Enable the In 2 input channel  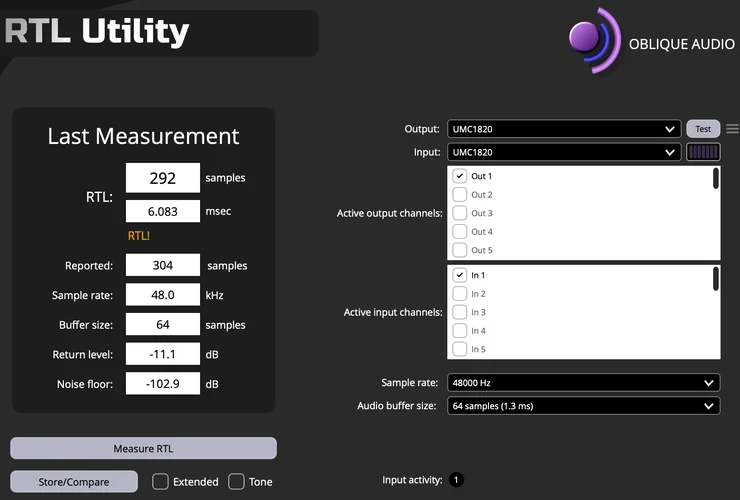460,294
